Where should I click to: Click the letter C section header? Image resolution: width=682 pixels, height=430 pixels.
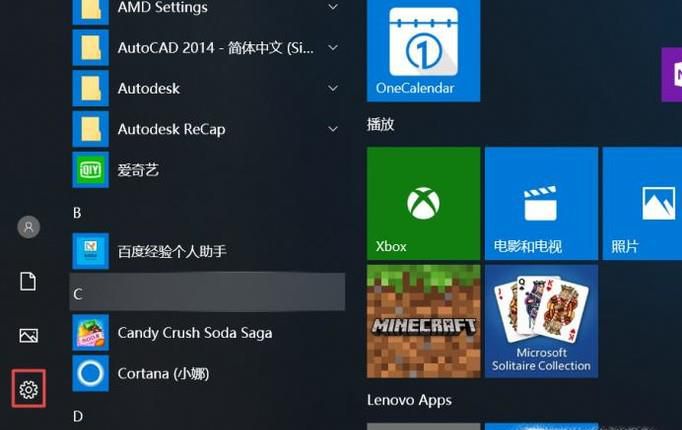(207, 292)
